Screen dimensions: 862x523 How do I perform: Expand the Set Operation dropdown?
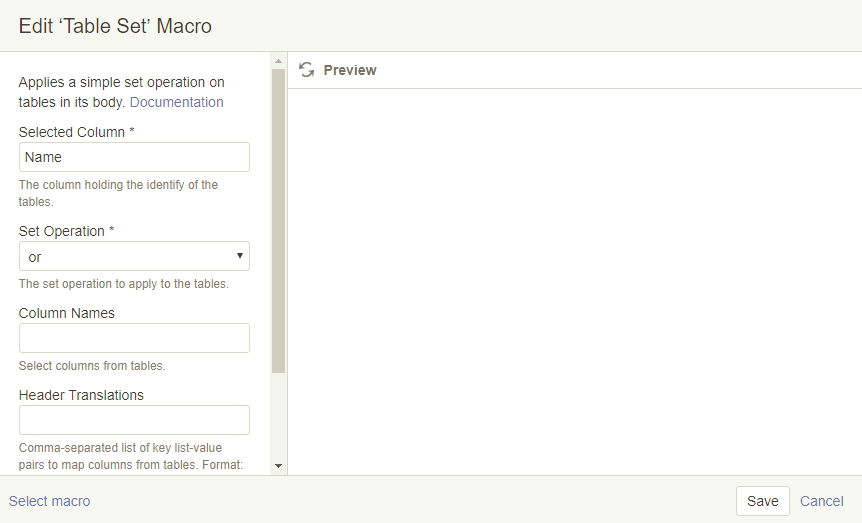134,257
